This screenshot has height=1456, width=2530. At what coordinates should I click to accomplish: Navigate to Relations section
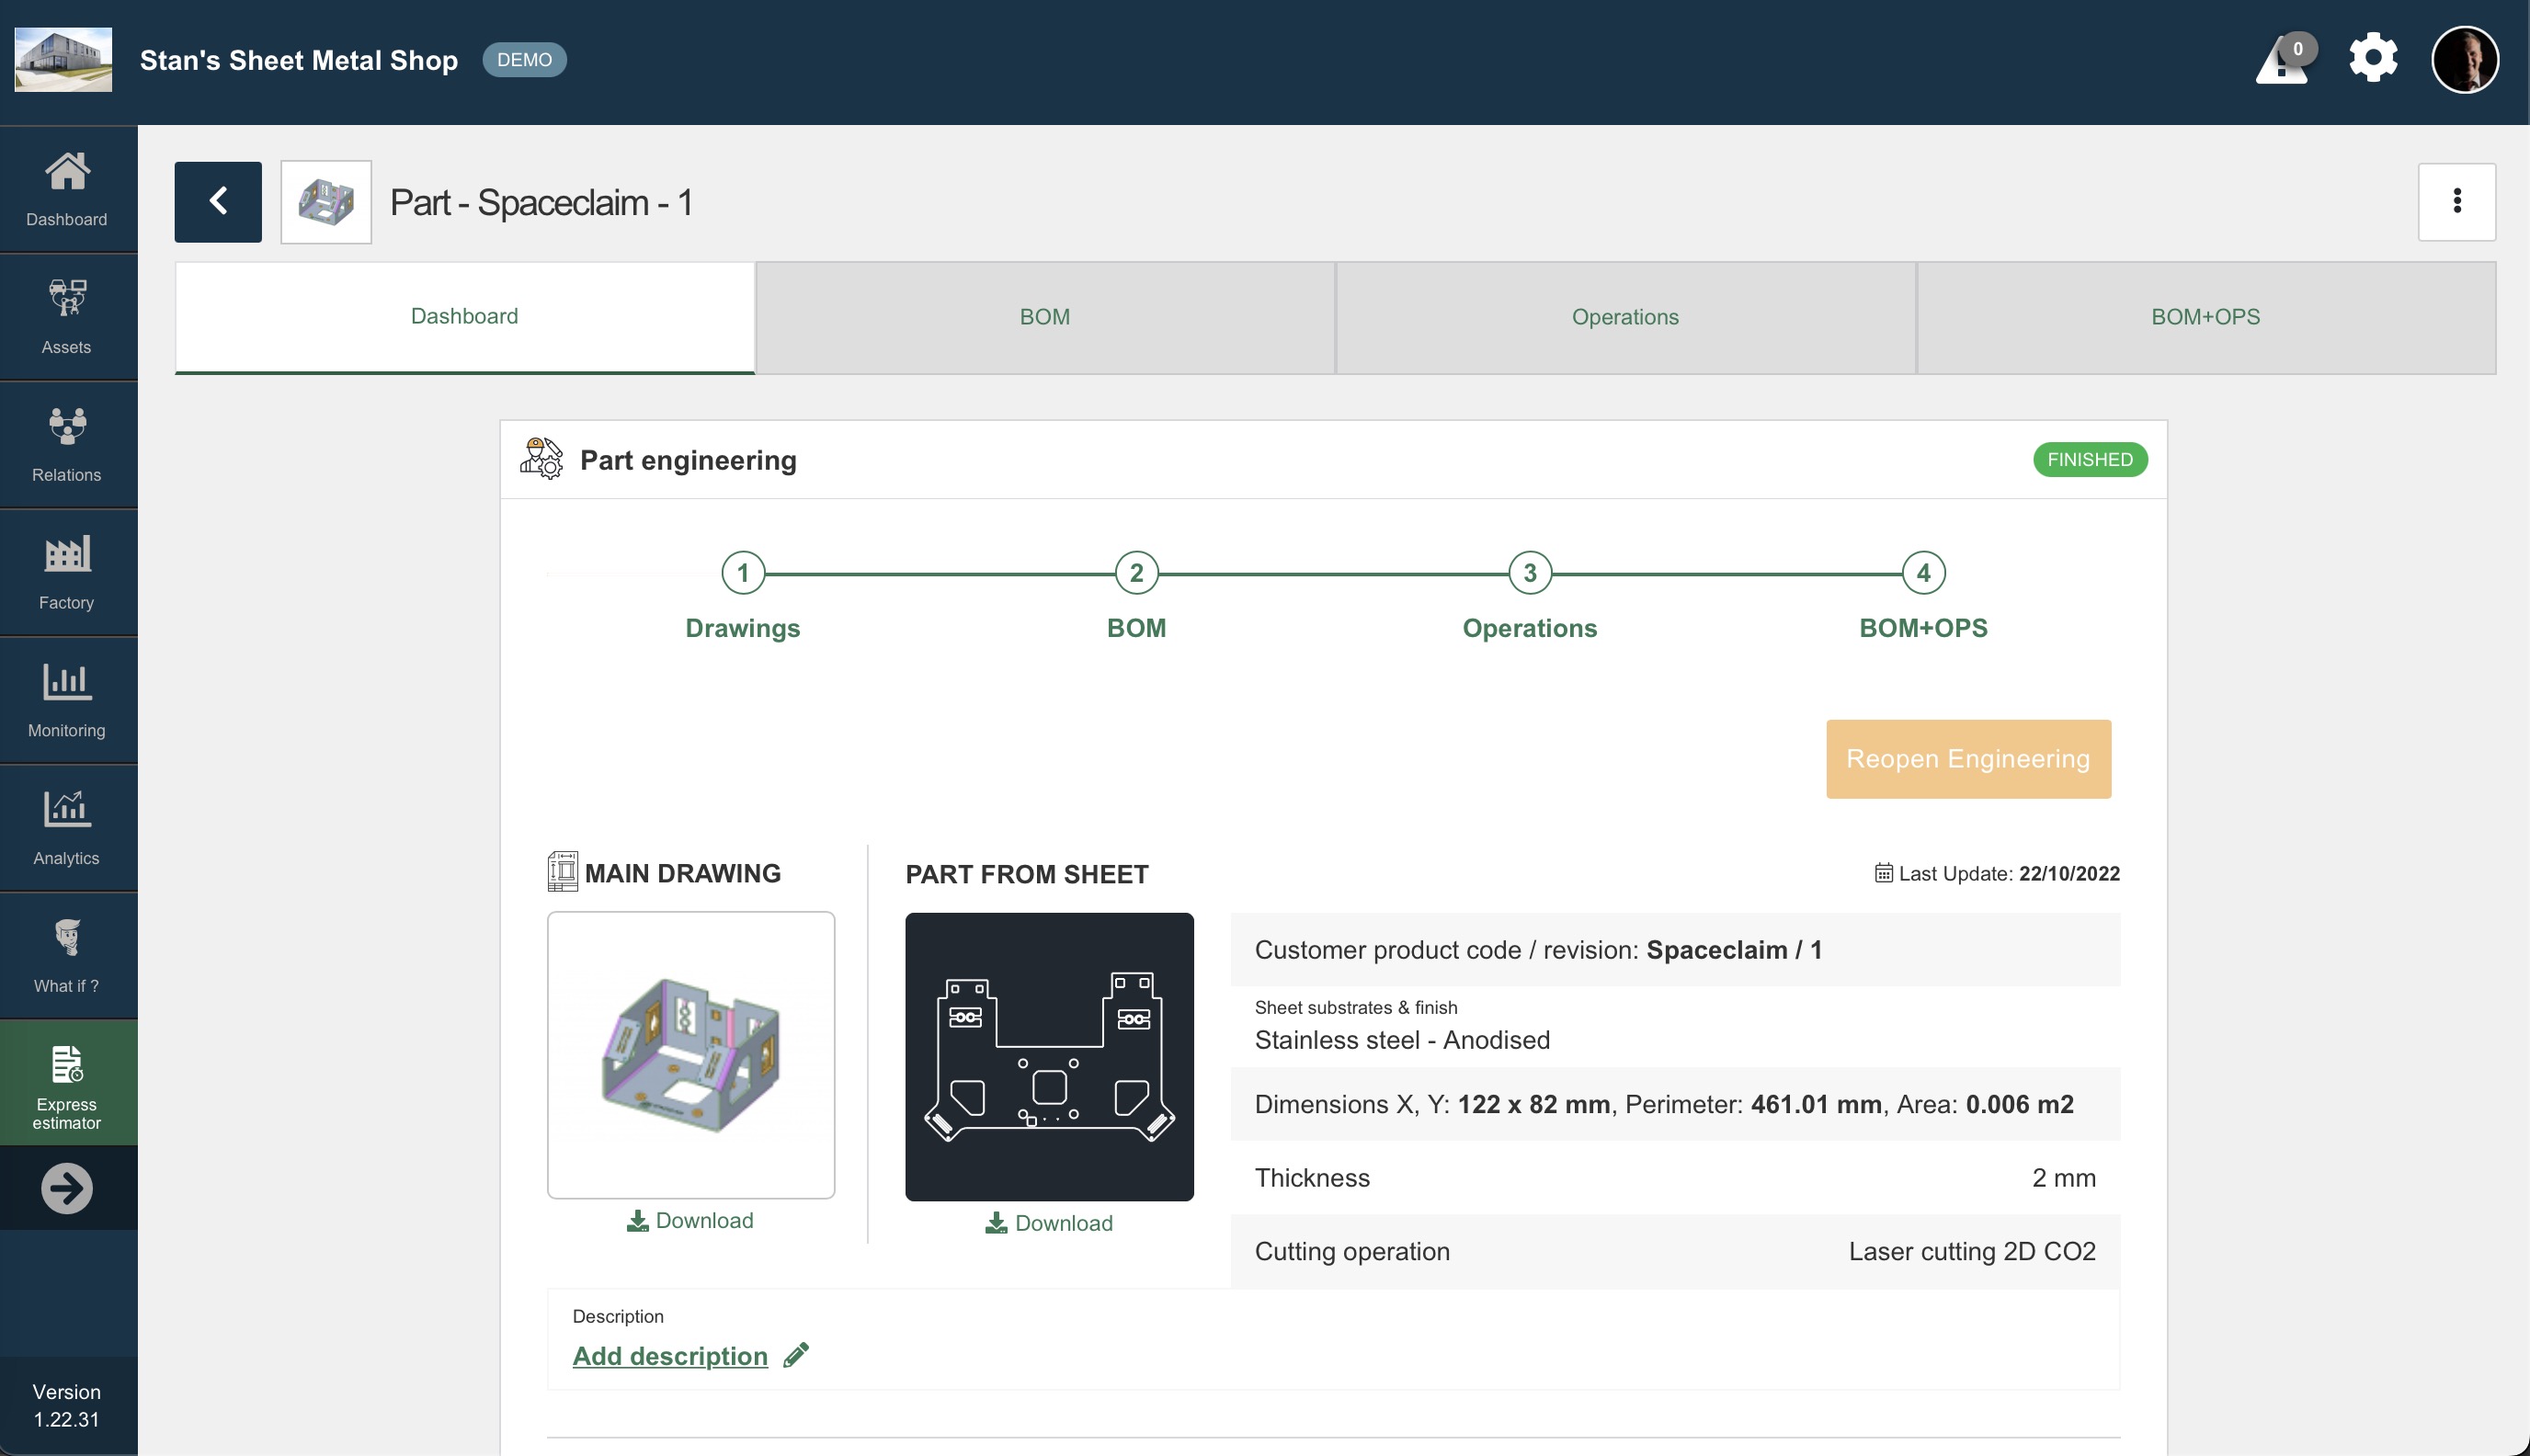pos(68,445)
